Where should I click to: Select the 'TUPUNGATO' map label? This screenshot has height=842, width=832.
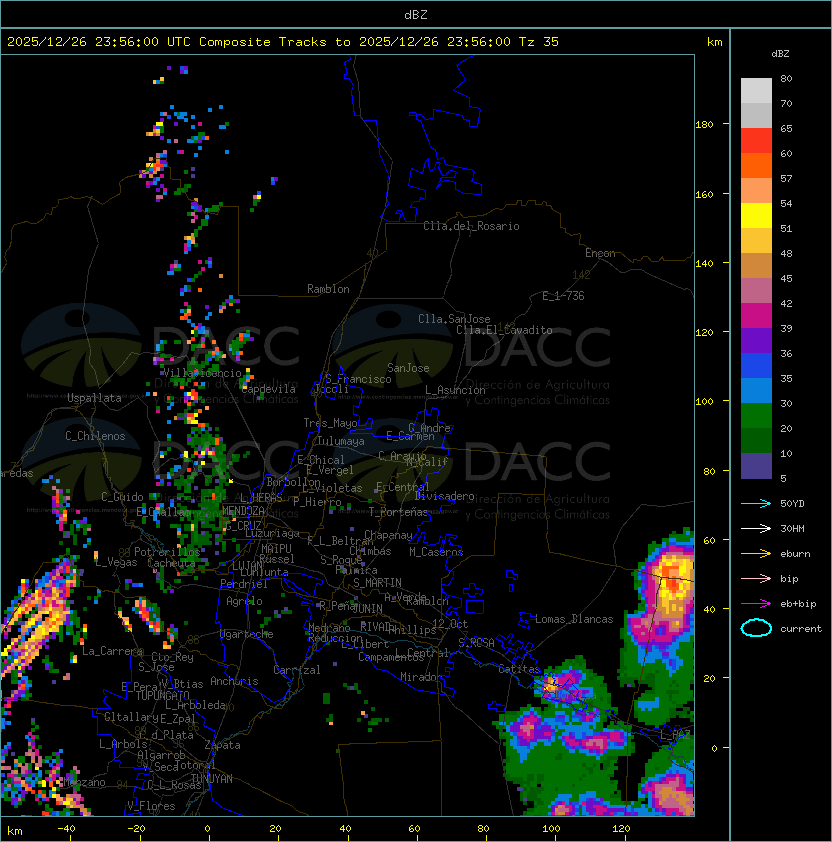(x=163, y=696)
